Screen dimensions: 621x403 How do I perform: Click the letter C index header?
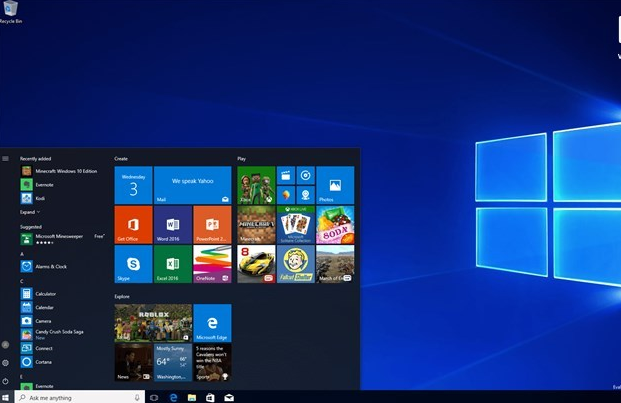(22, 281)
